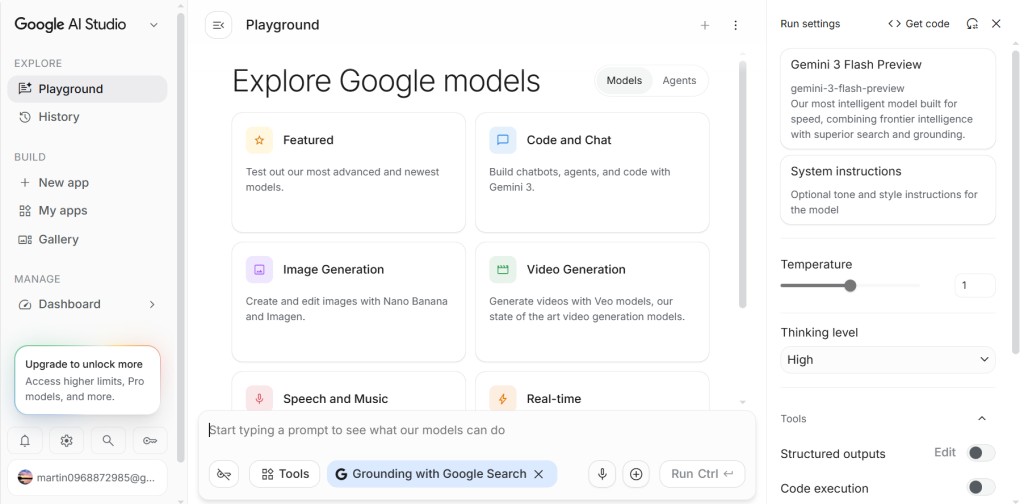Open the API key icon

(x=150, y=441)
